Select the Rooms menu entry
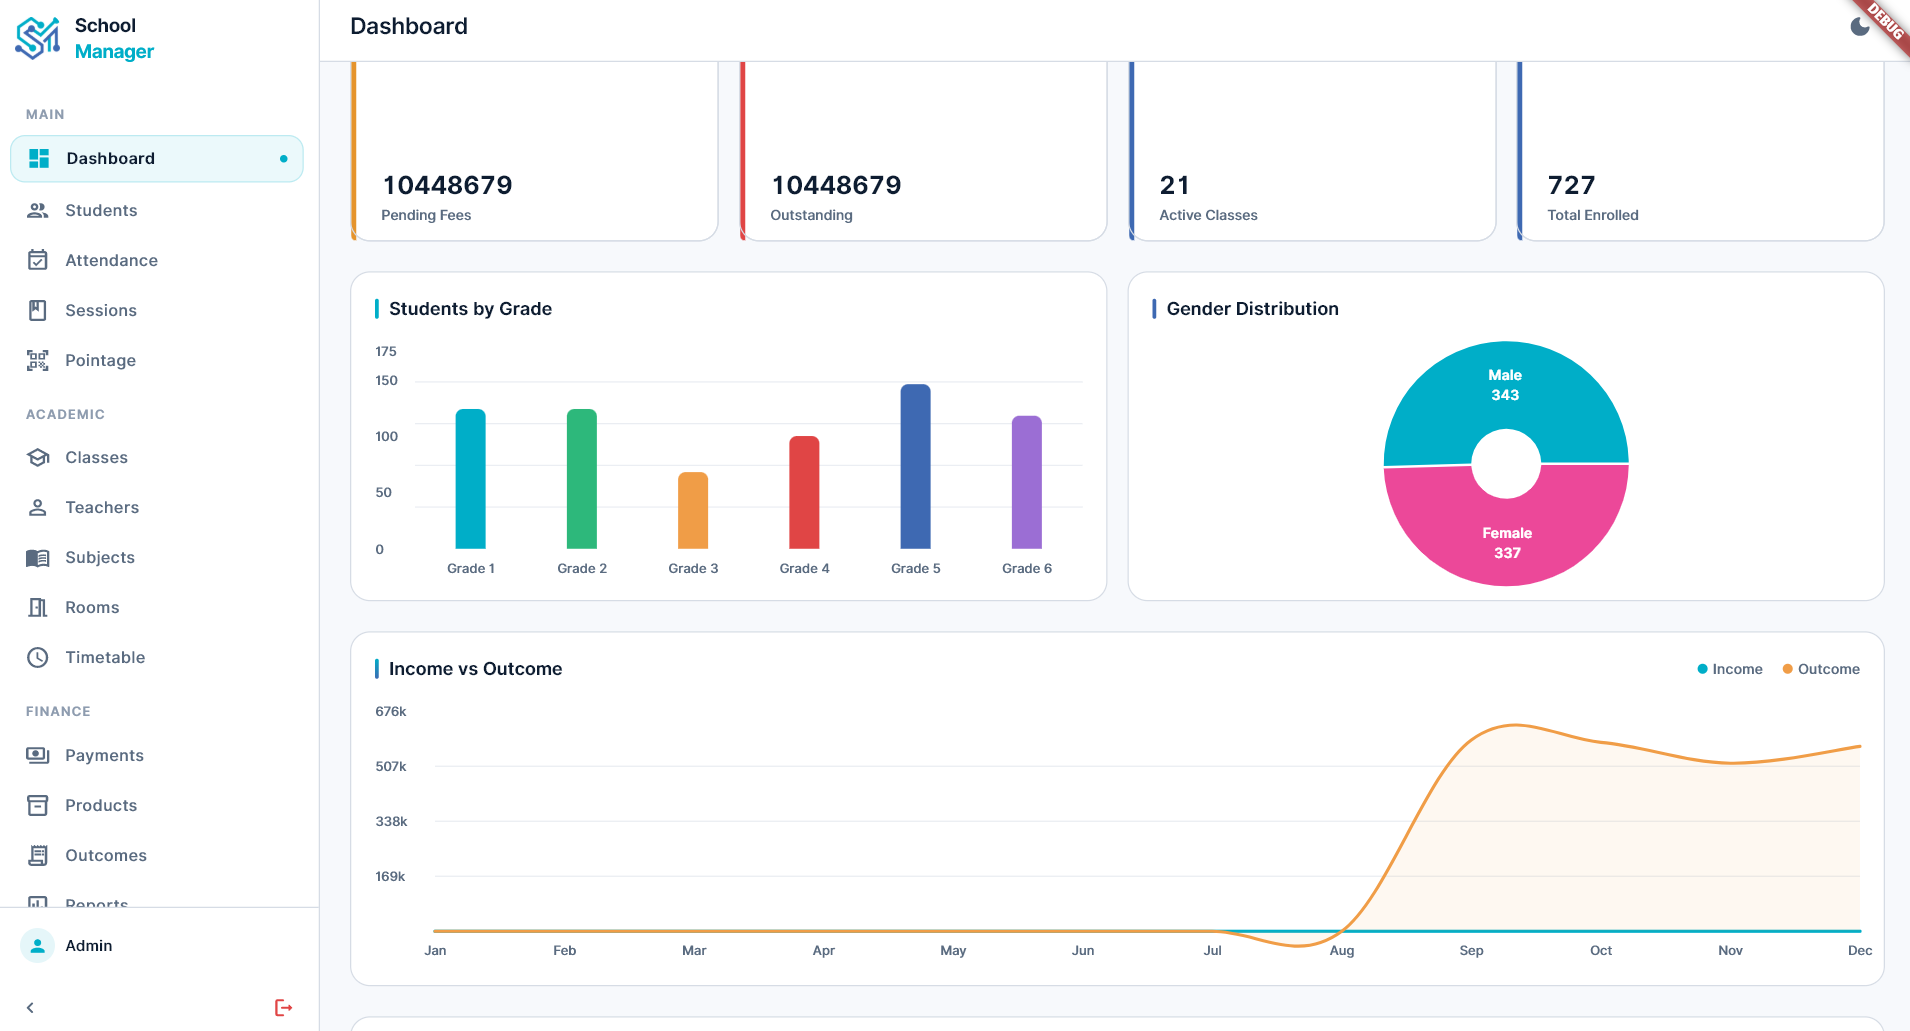Screen dimensions: 1910x1031 click(157, 607)
